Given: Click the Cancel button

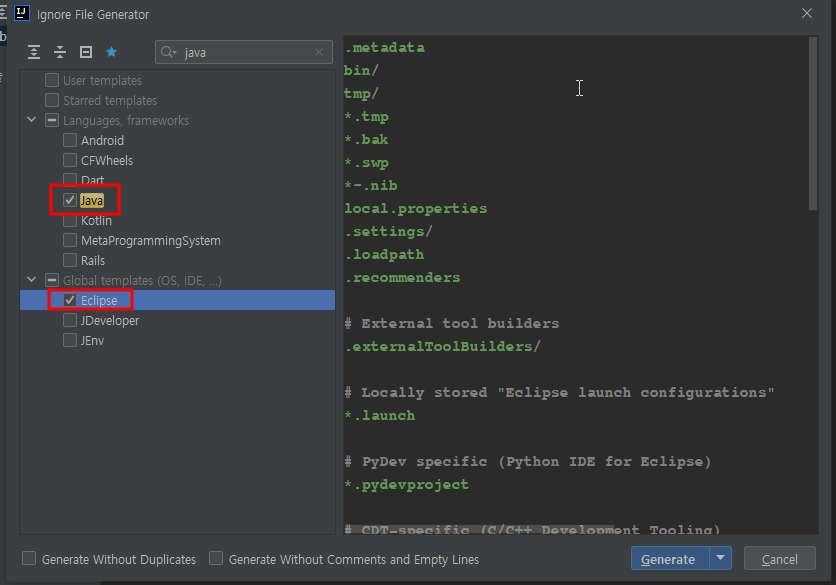Looking at the screenshot, I should pos(779,558).
